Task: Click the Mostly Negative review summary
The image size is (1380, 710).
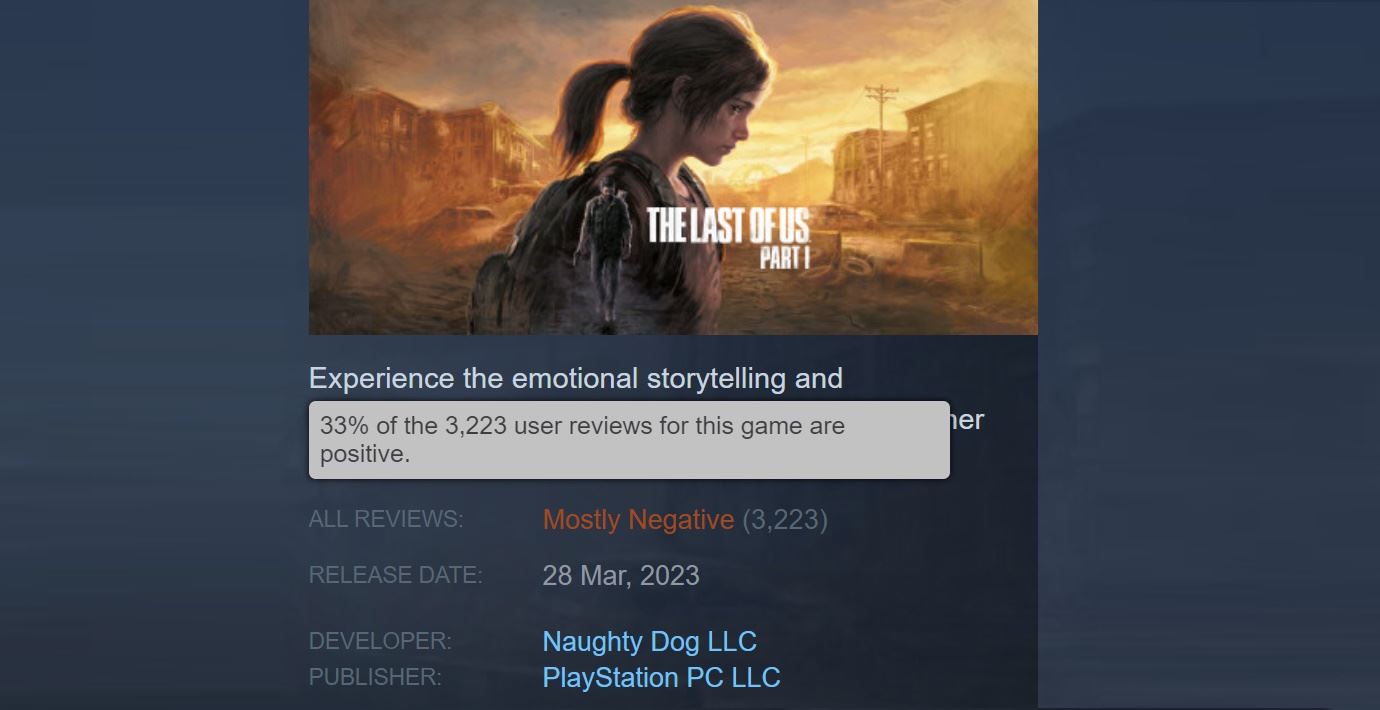Action: click(x=638, y=520)
